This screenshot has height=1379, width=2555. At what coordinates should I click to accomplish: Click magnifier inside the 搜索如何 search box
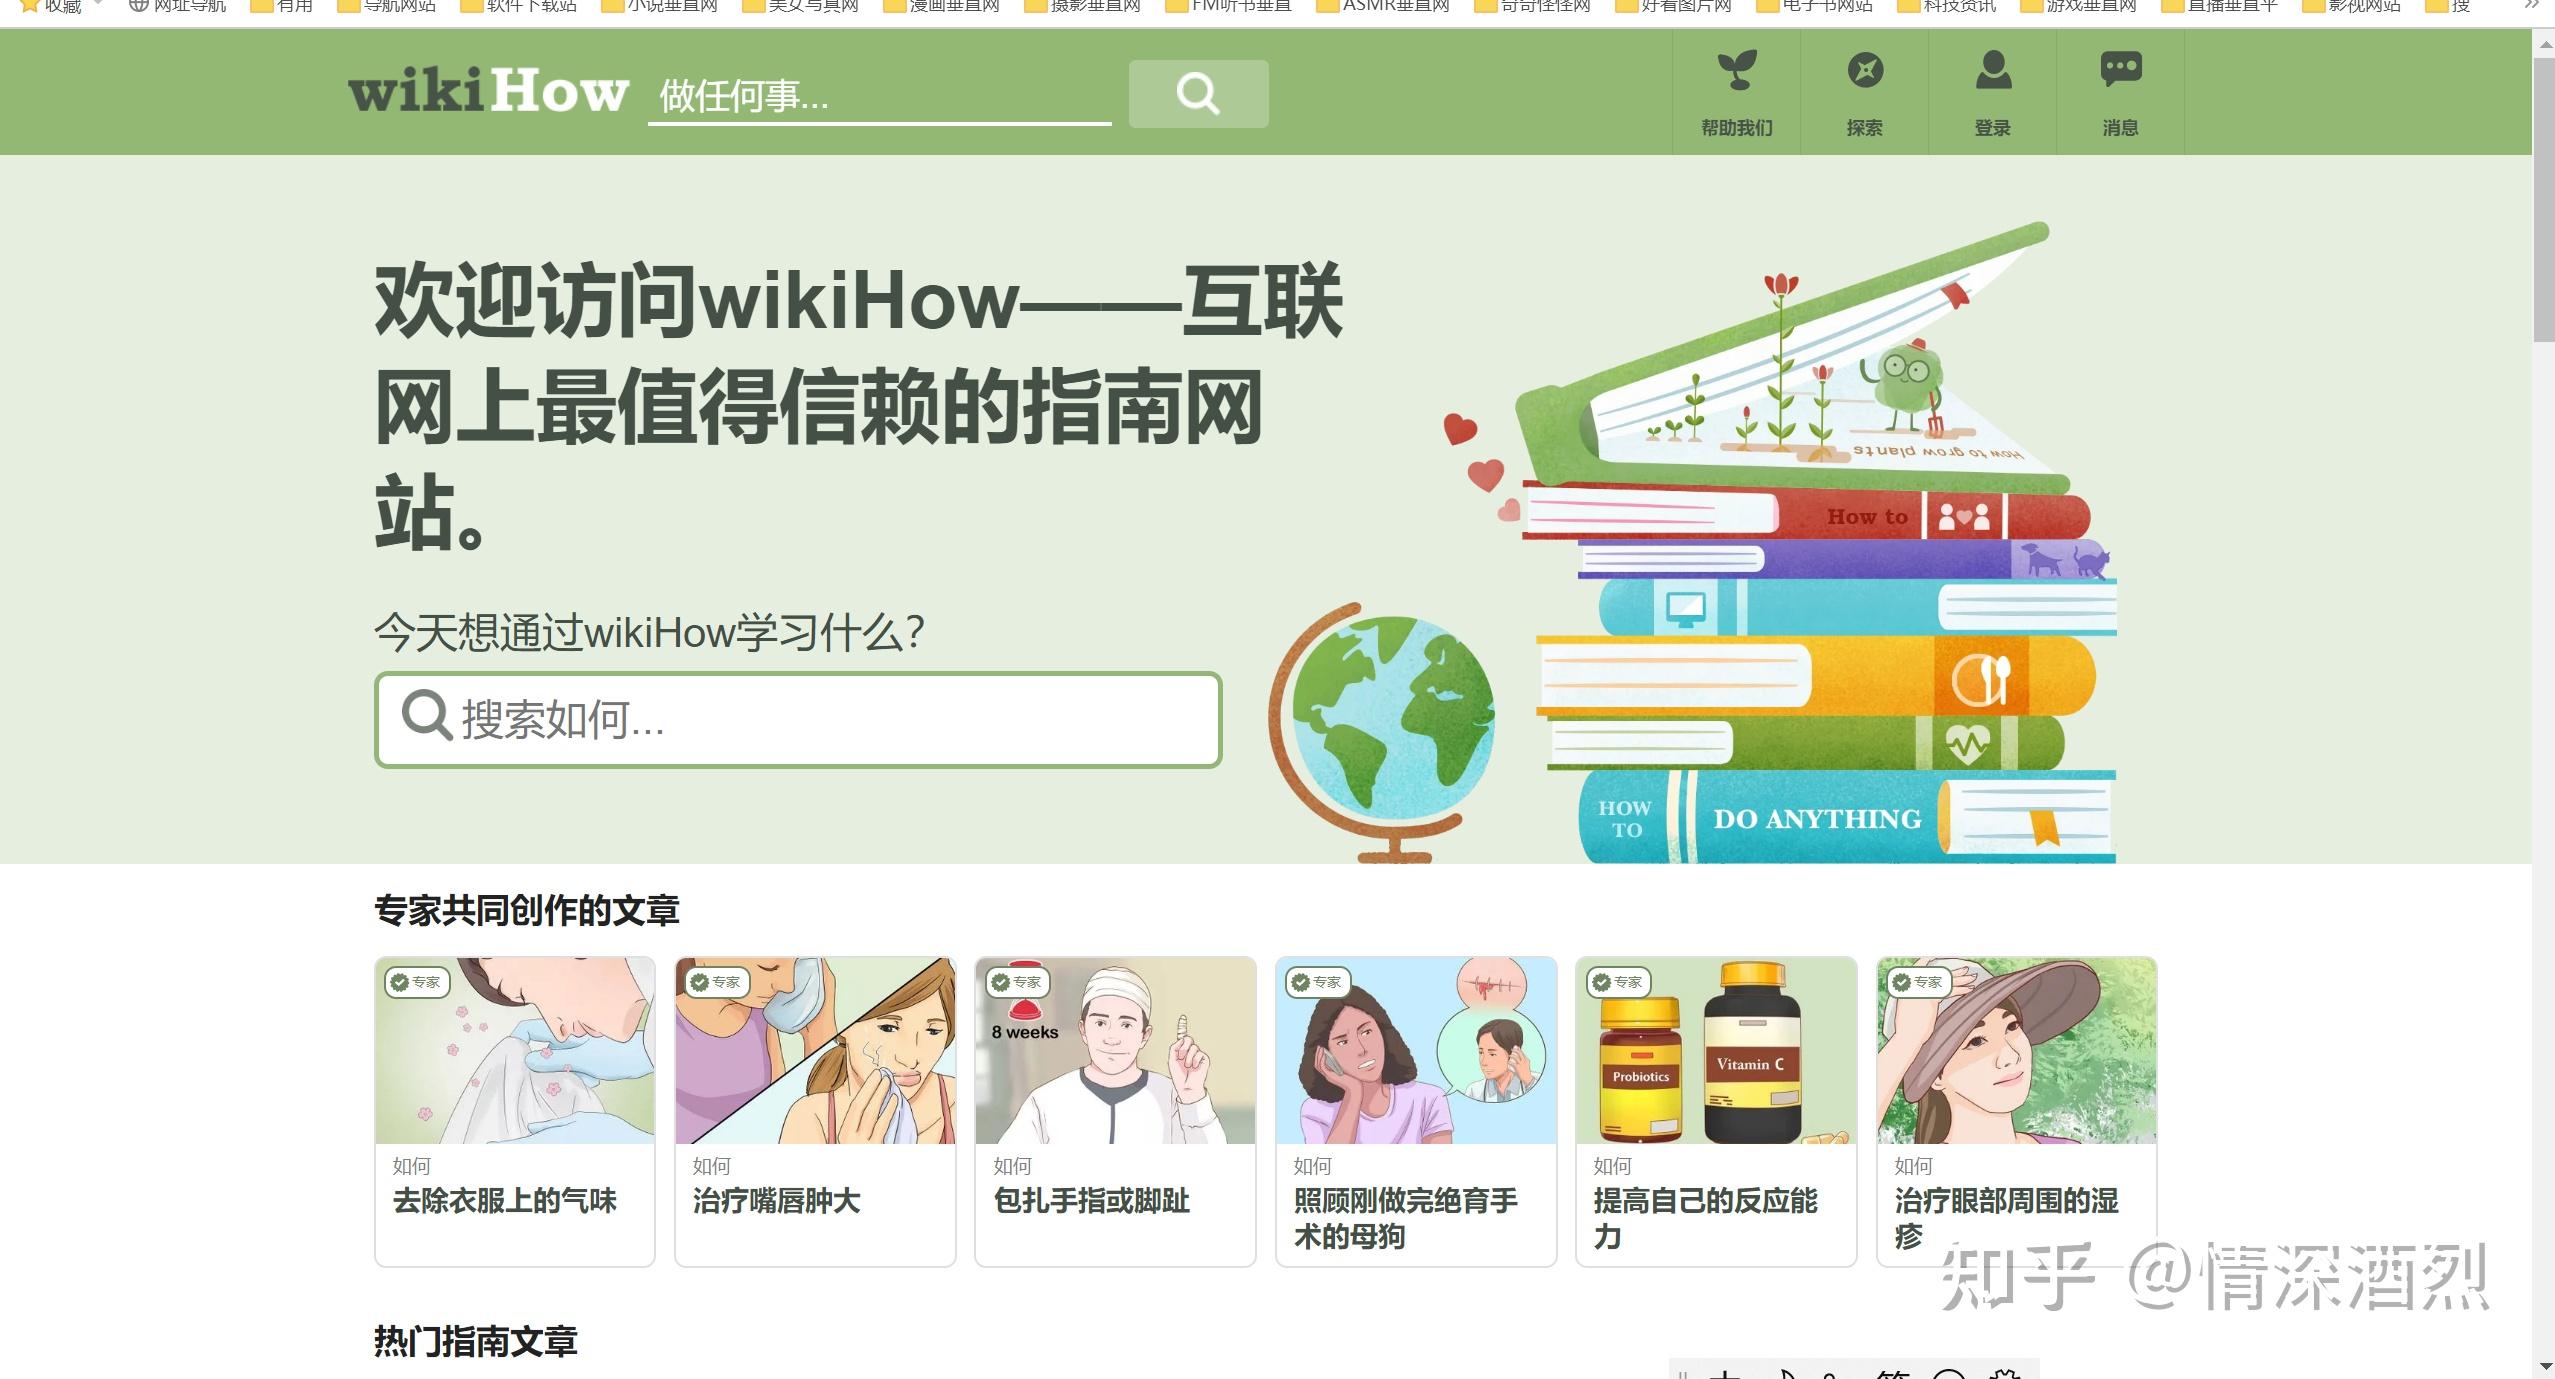tap(427, 718)
